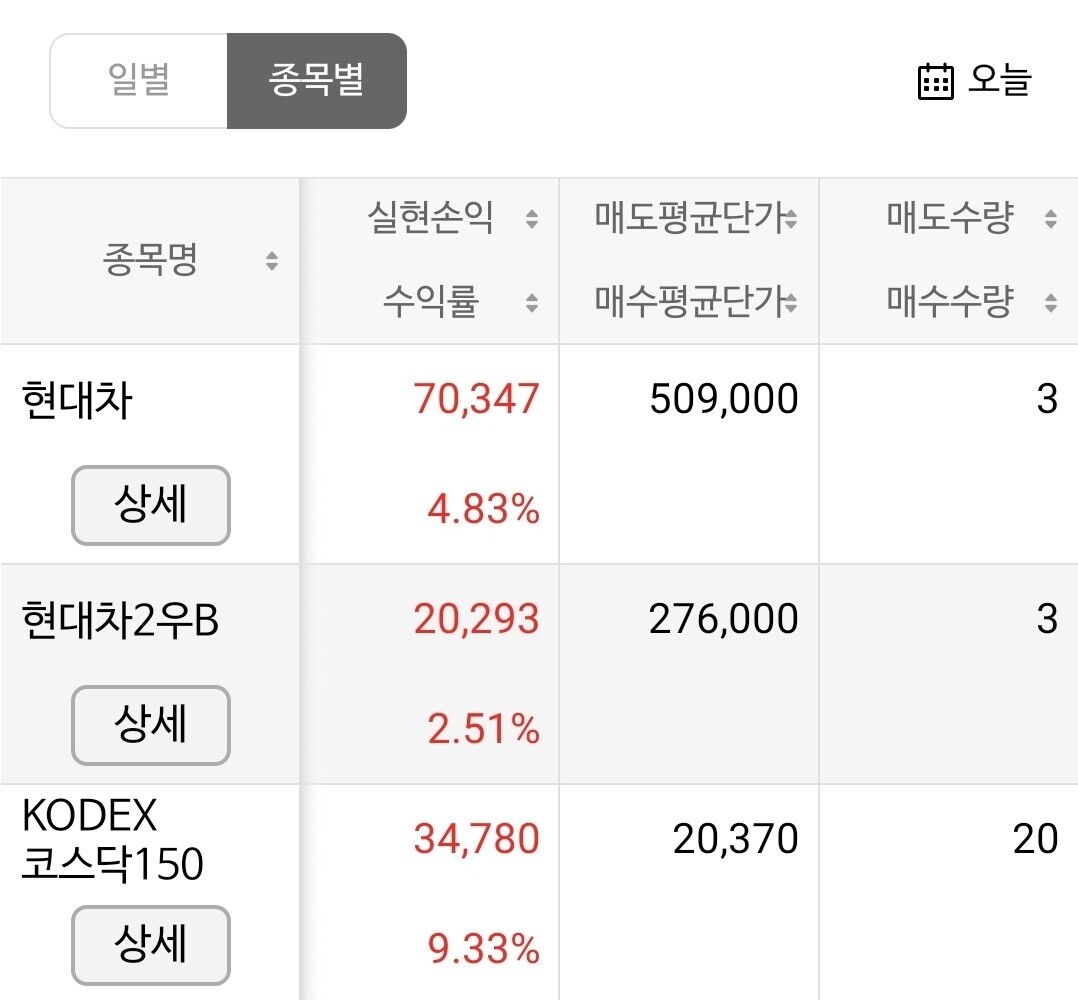Open 상세 for 현대차2우B
Screen dimensions: 1078x1000
pyautogui.click(x=151, y=725)
